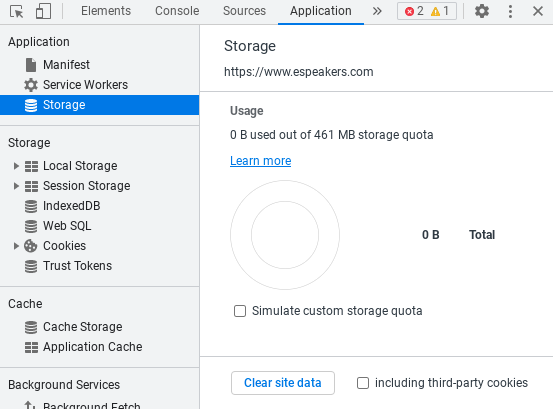Enable Simulate custom storage quota checkbox
Screen dimensions: 553x409
[x=240, y=311]
